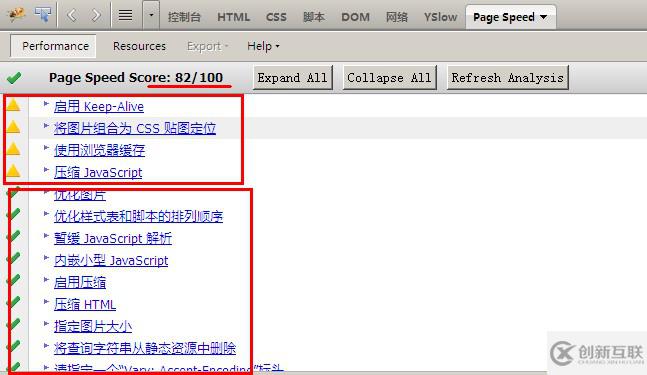The image size is (647, 375).
Task: Go back with the left arrow icon
Action: point(71,16)
